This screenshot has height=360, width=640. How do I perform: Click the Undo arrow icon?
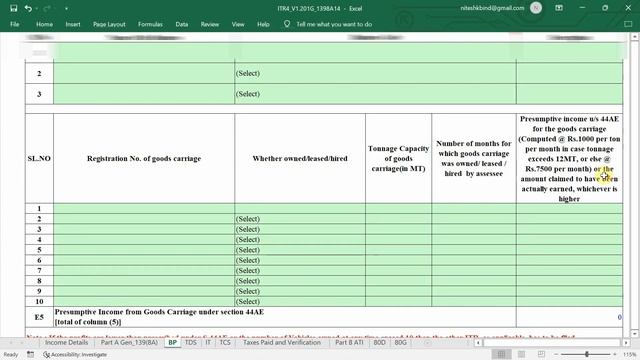(28, 8)
